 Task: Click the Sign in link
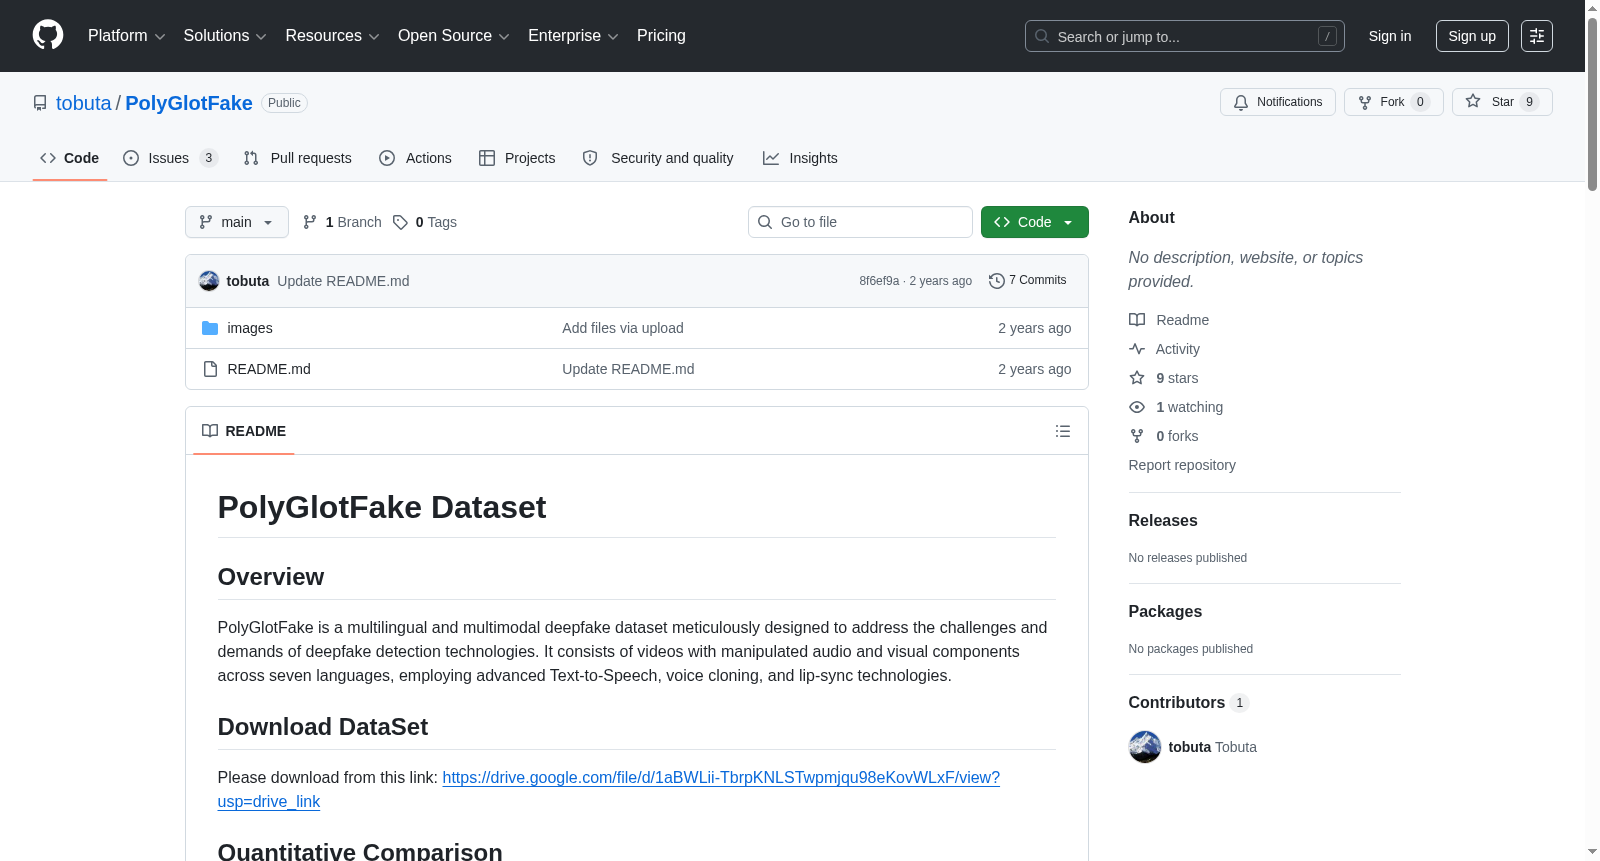click(1390, 36)
